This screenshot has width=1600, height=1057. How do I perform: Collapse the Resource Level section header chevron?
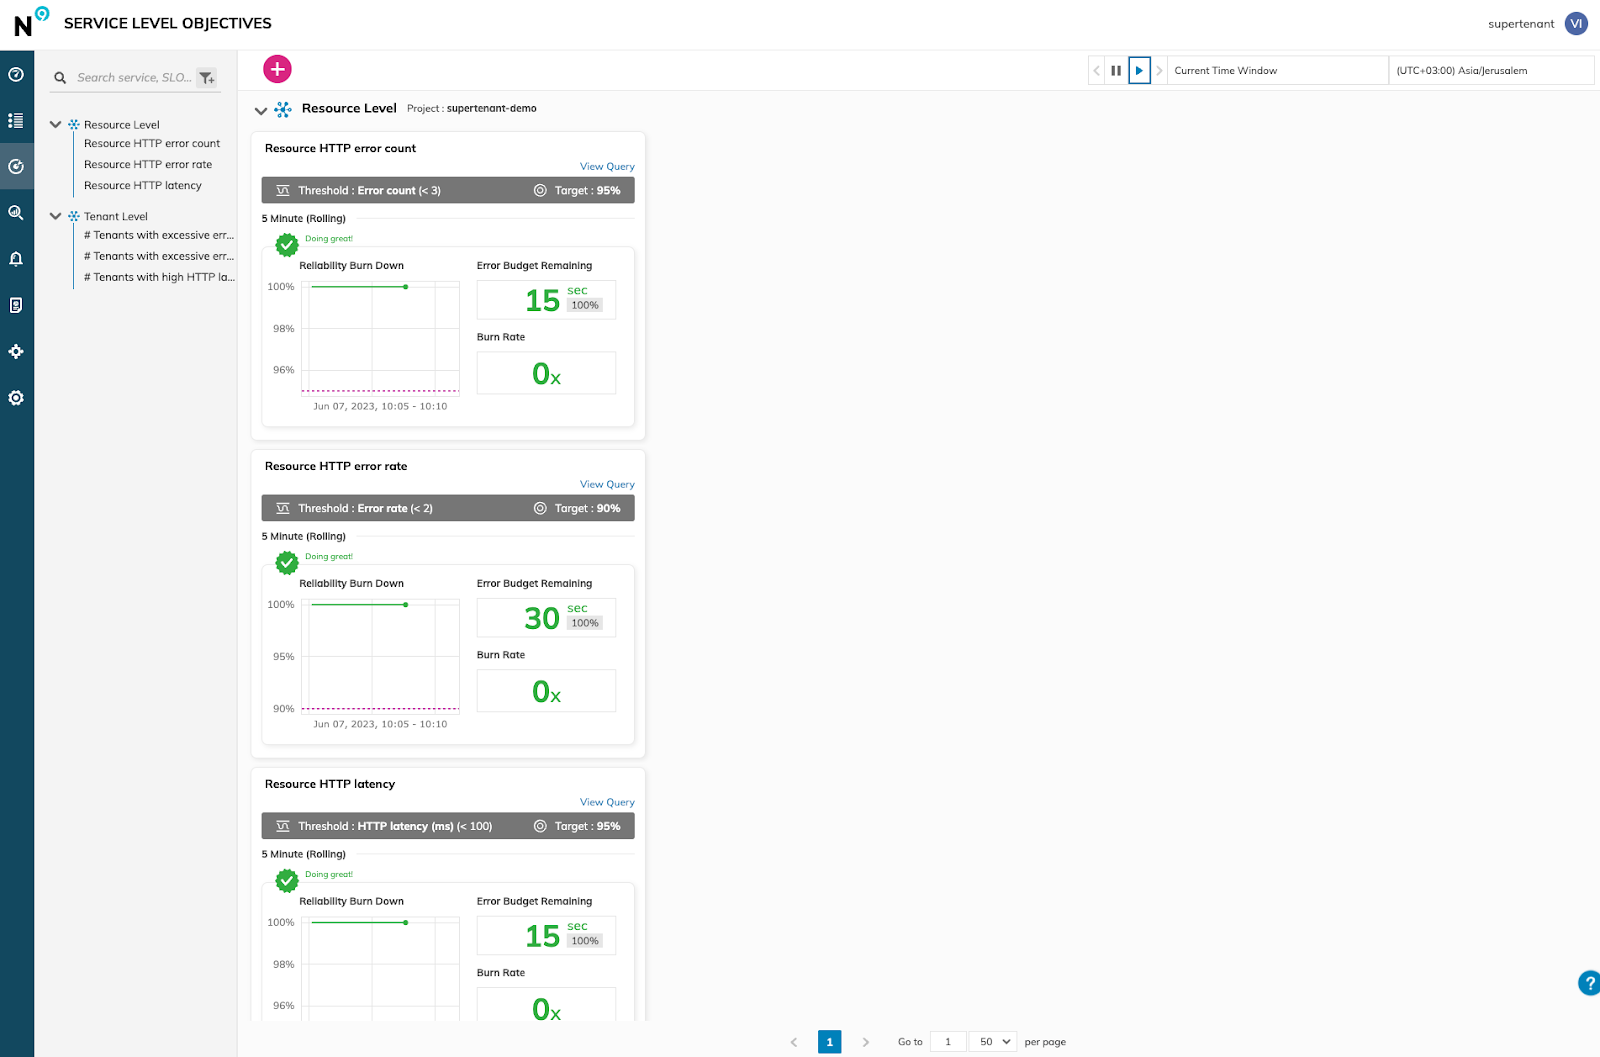click(x=261, y=110)
